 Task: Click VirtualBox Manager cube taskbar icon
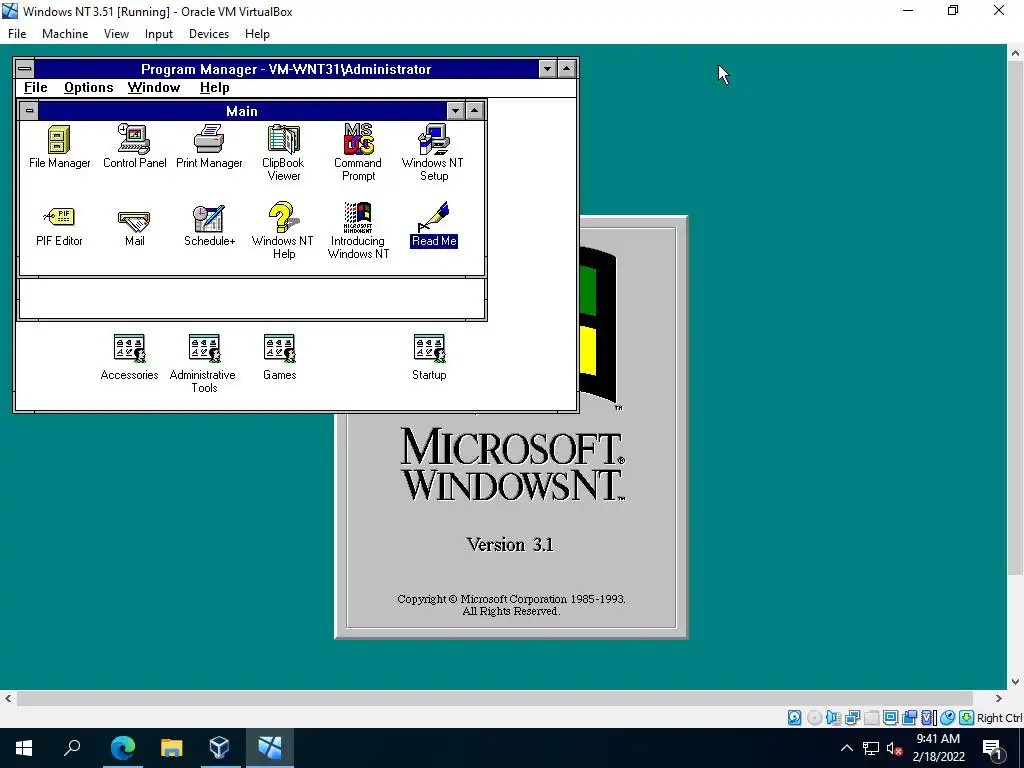pyautogui.click(x=219, y=747)
